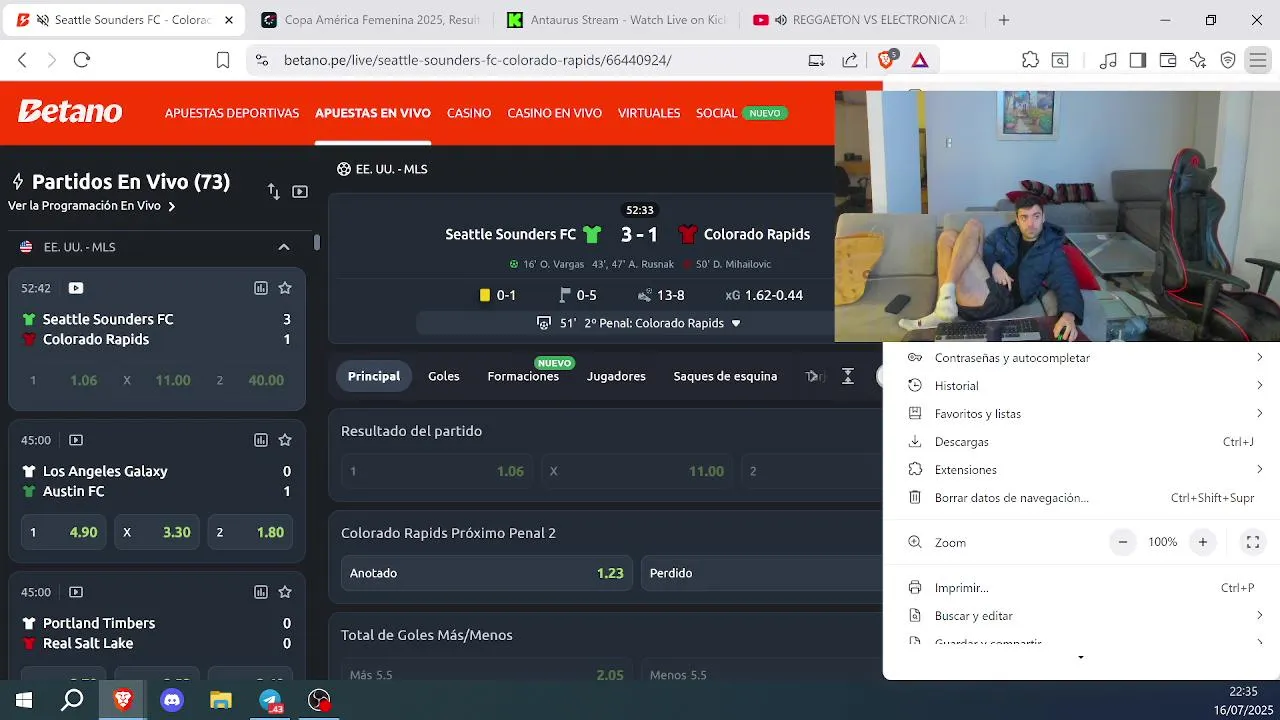Open VIRTUALES section
Screen dimensions: 1280x720
[x=649, y=113]
